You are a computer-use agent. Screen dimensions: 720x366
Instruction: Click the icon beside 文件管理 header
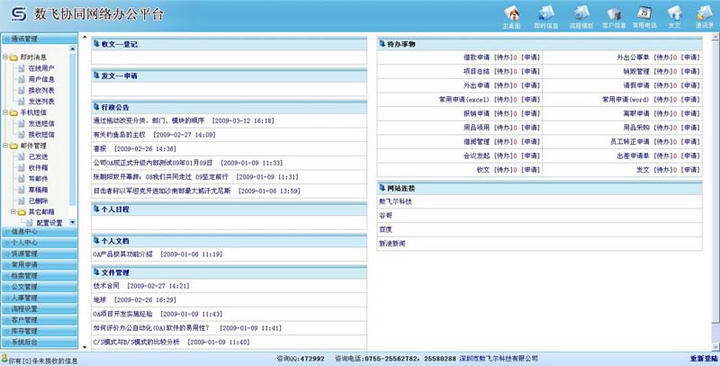click(x=96, y=272)
